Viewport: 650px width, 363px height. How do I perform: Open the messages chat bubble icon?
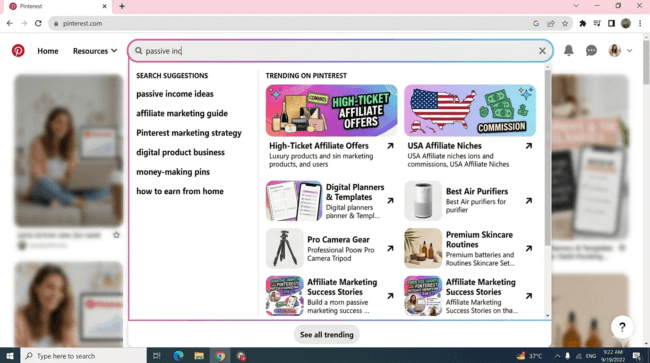tap(591, 51)
